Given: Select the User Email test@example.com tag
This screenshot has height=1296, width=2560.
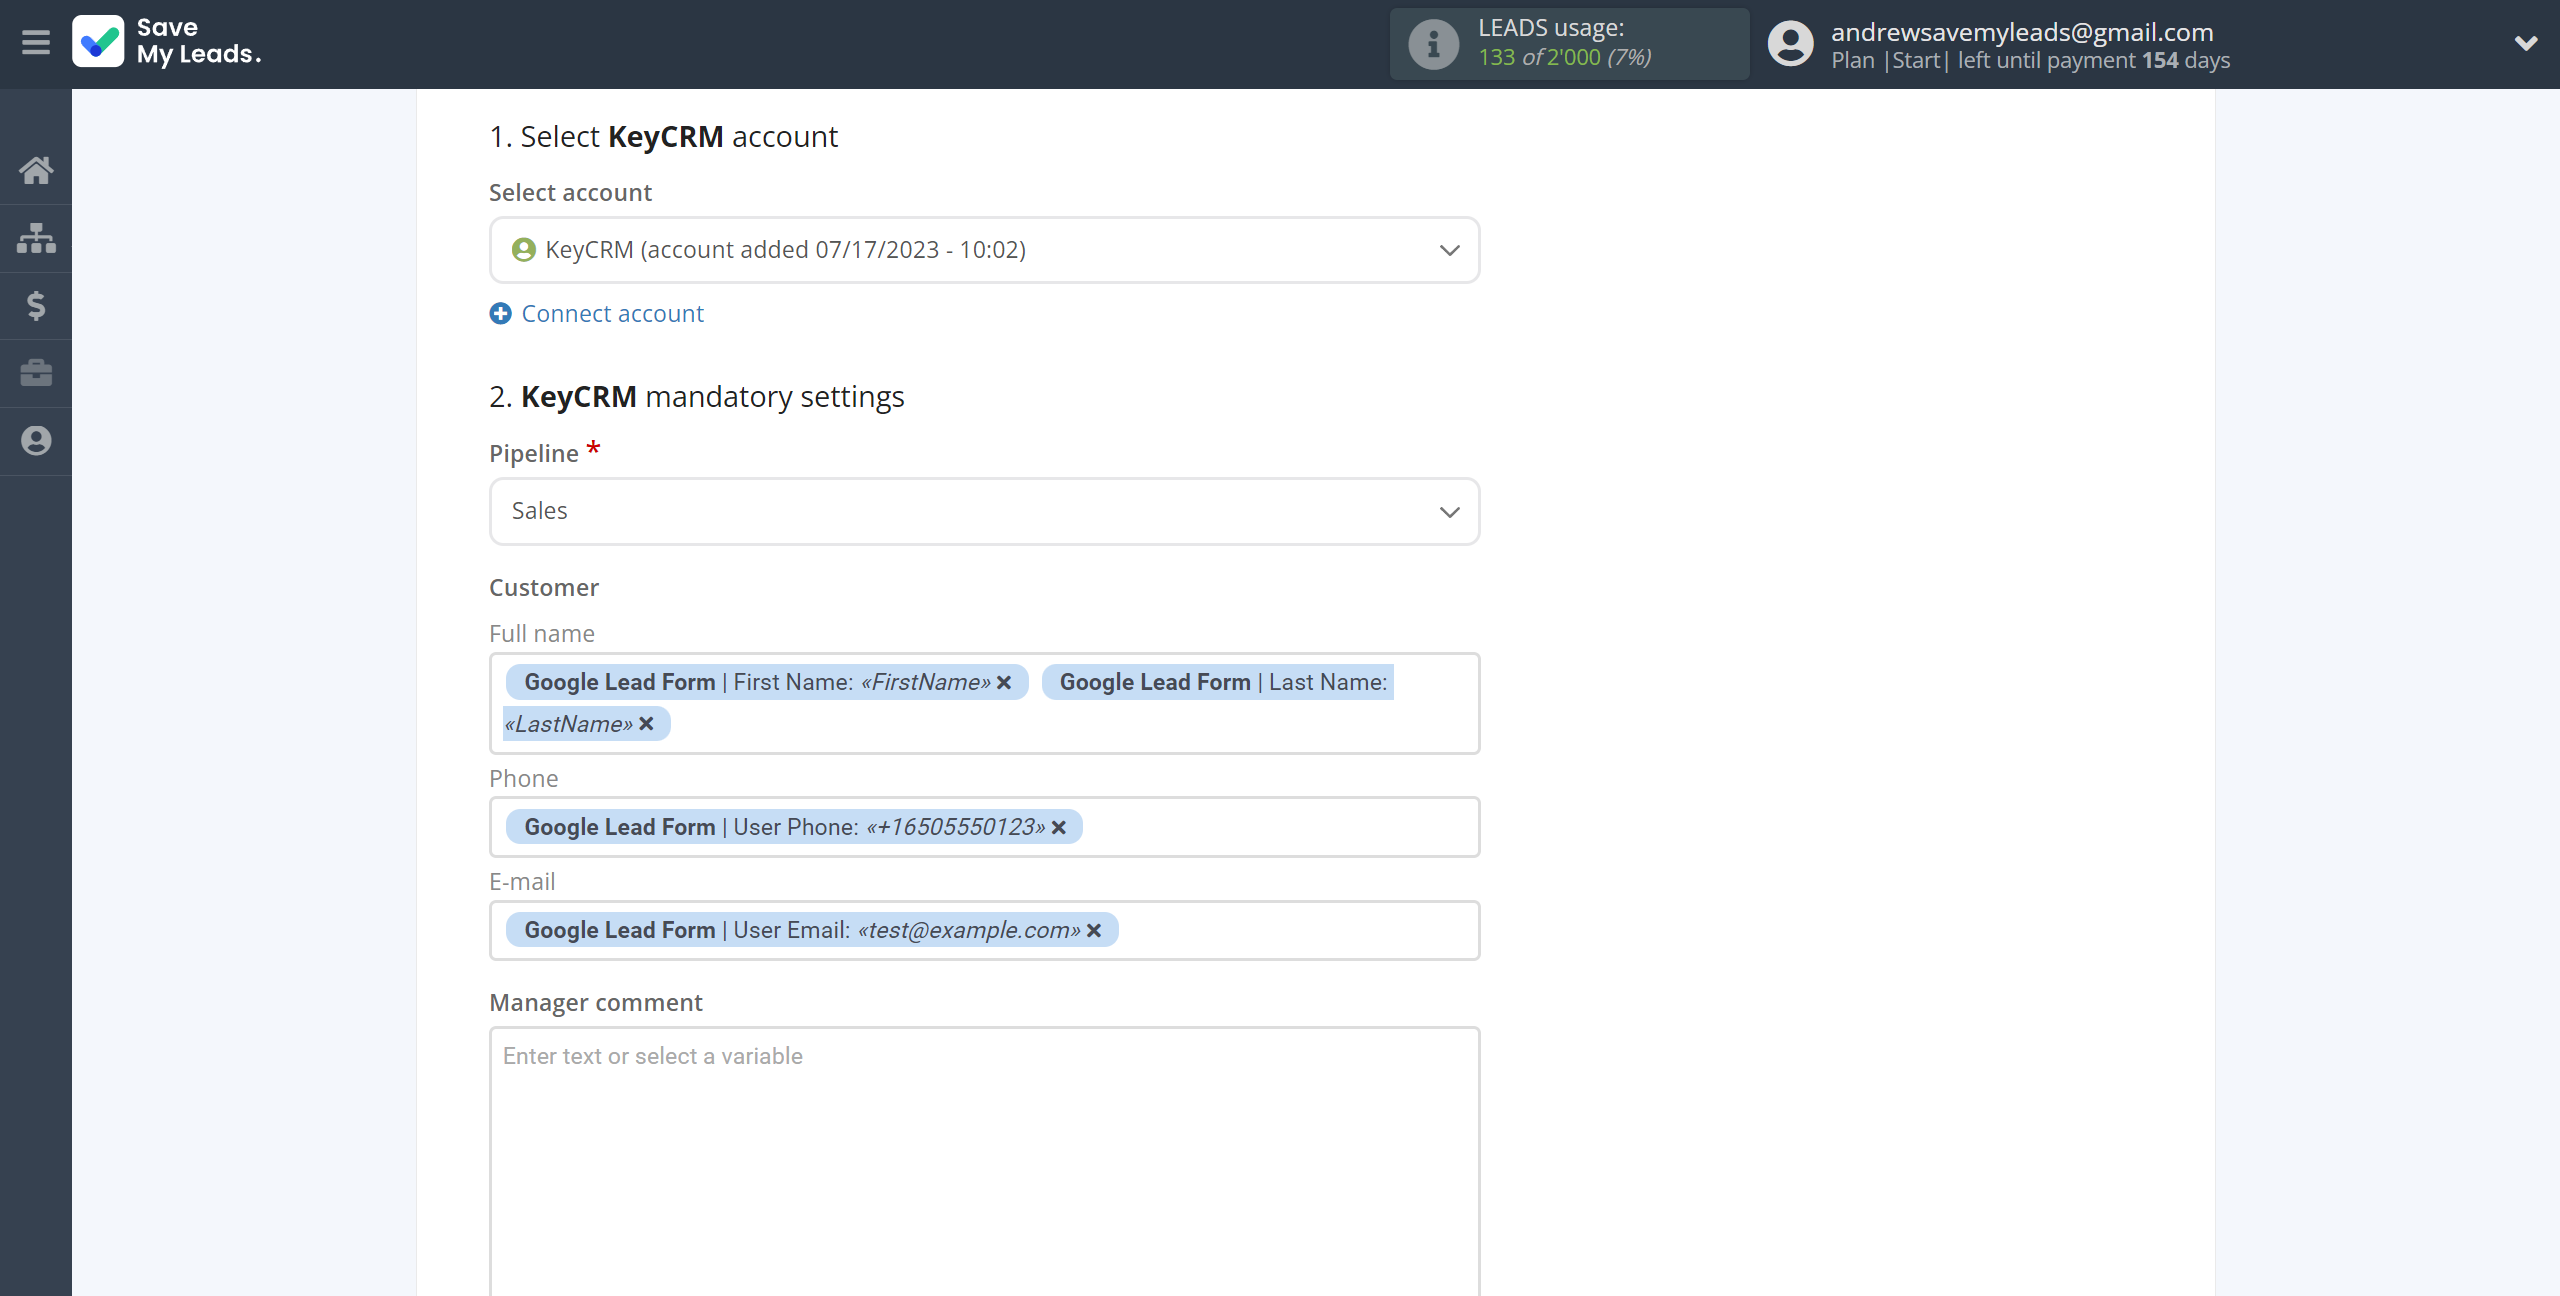Looking at the screenshot, I should 812,930.
